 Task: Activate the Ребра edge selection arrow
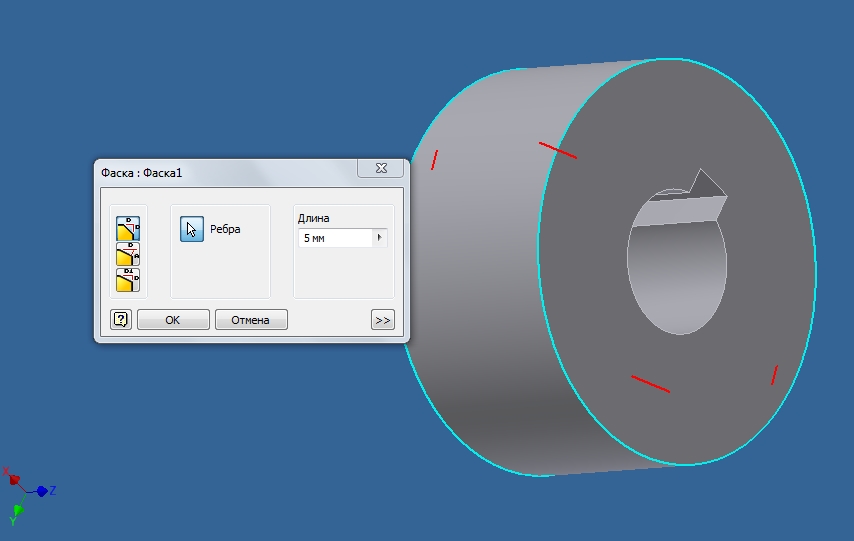point(192,229)
